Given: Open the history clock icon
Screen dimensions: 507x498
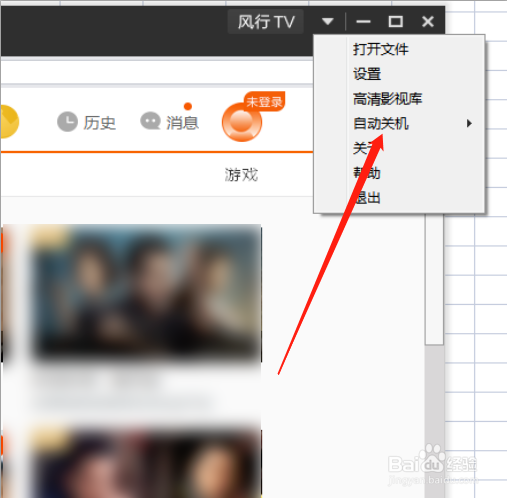Looking at the screenshot, I should tap(67, 122).
